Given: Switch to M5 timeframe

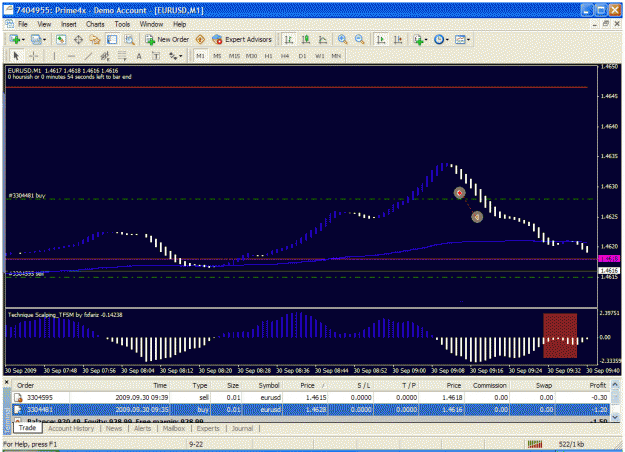Looking at the screenshot, I should click(x=217, y=56).
